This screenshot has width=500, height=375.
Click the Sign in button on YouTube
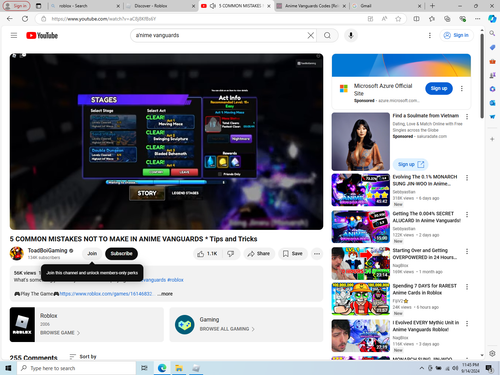point(456,35)
